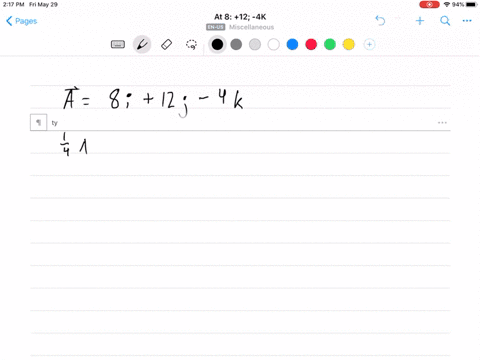Tap the screen recording indicator
480x360 pixels.
(x=429, y=5)
